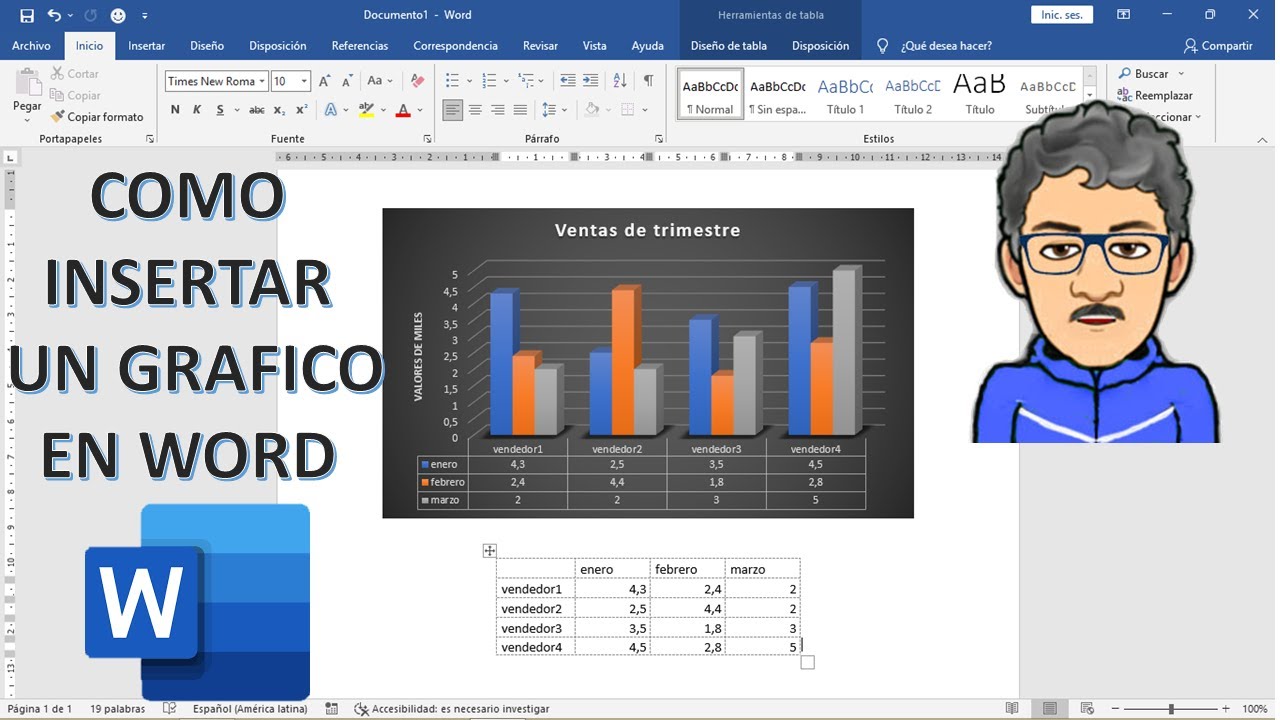
Task: Expand the Fuente dialog launcher
Action: point(427,139)
